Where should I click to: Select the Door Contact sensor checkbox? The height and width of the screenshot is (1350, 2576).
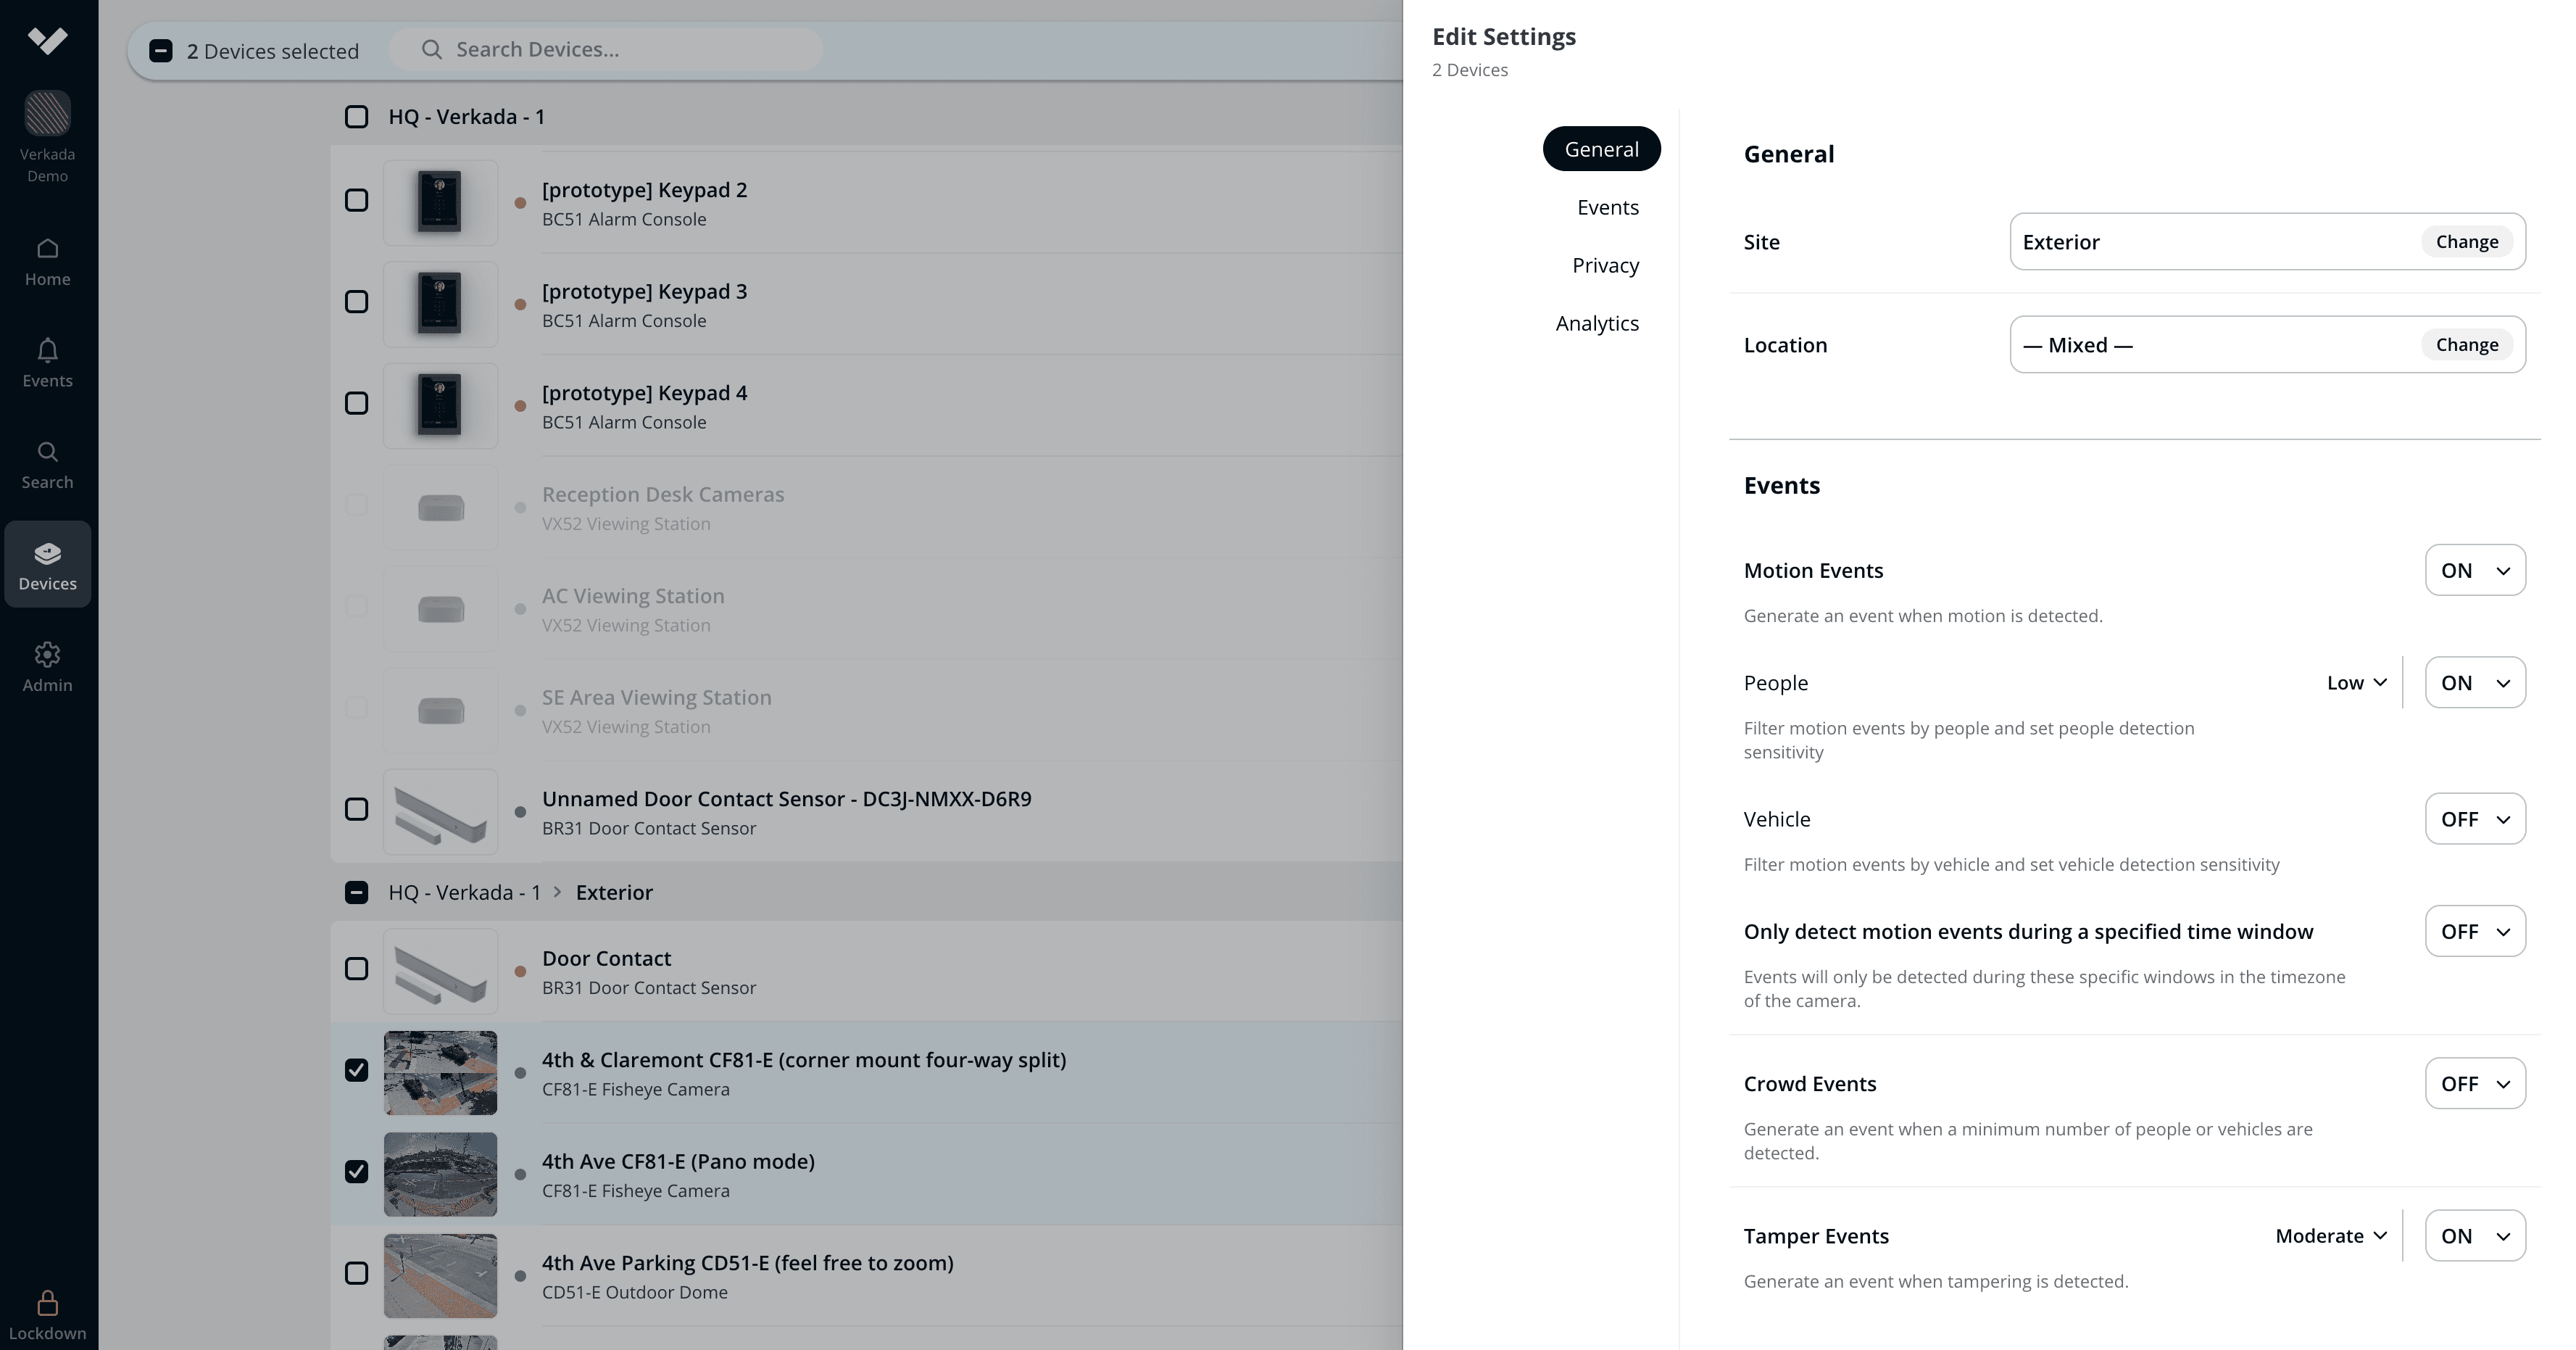click(356, 969)
